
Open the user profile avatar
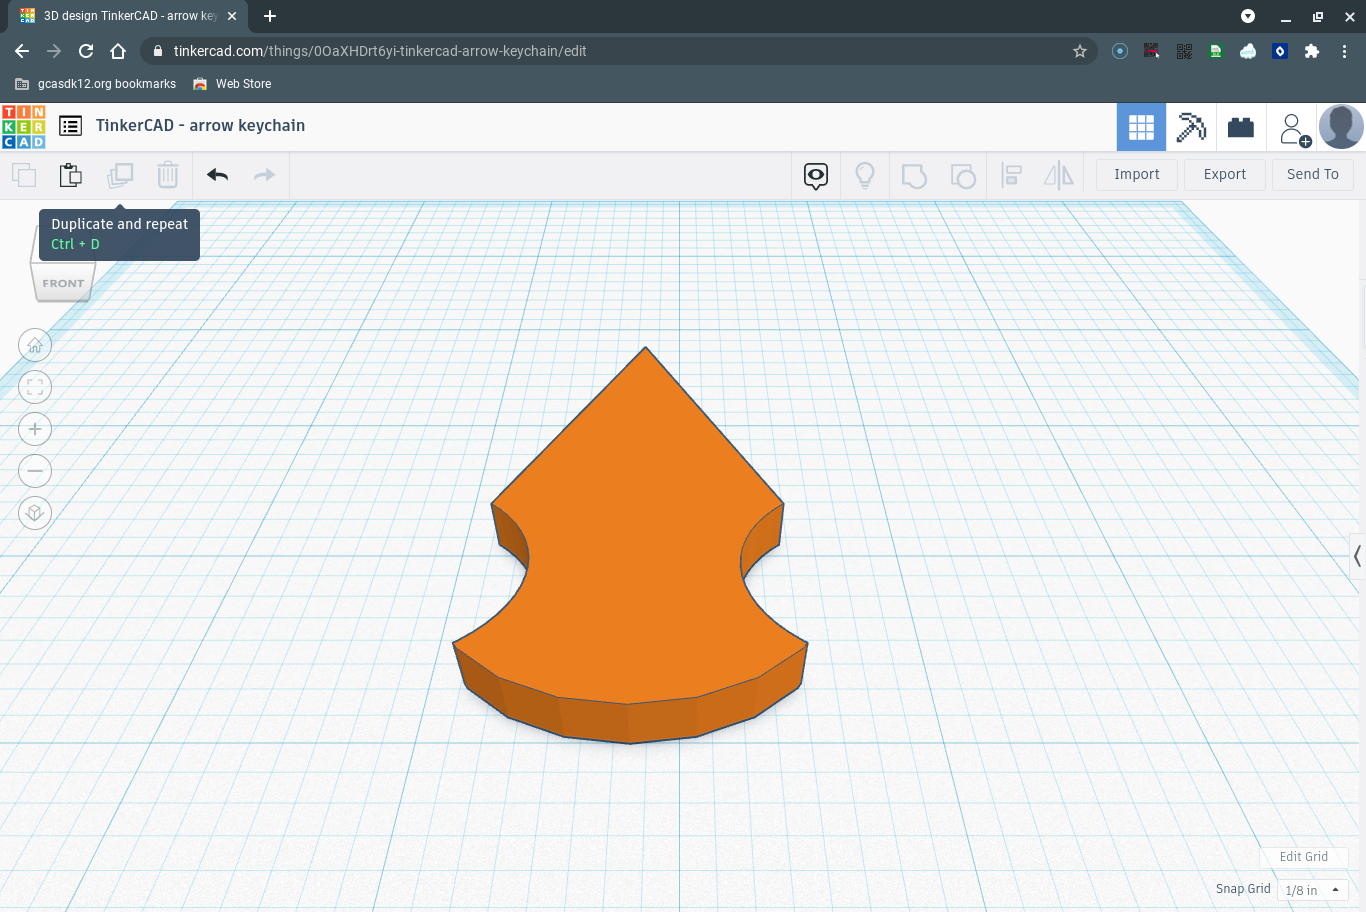tap(1341, 127)
